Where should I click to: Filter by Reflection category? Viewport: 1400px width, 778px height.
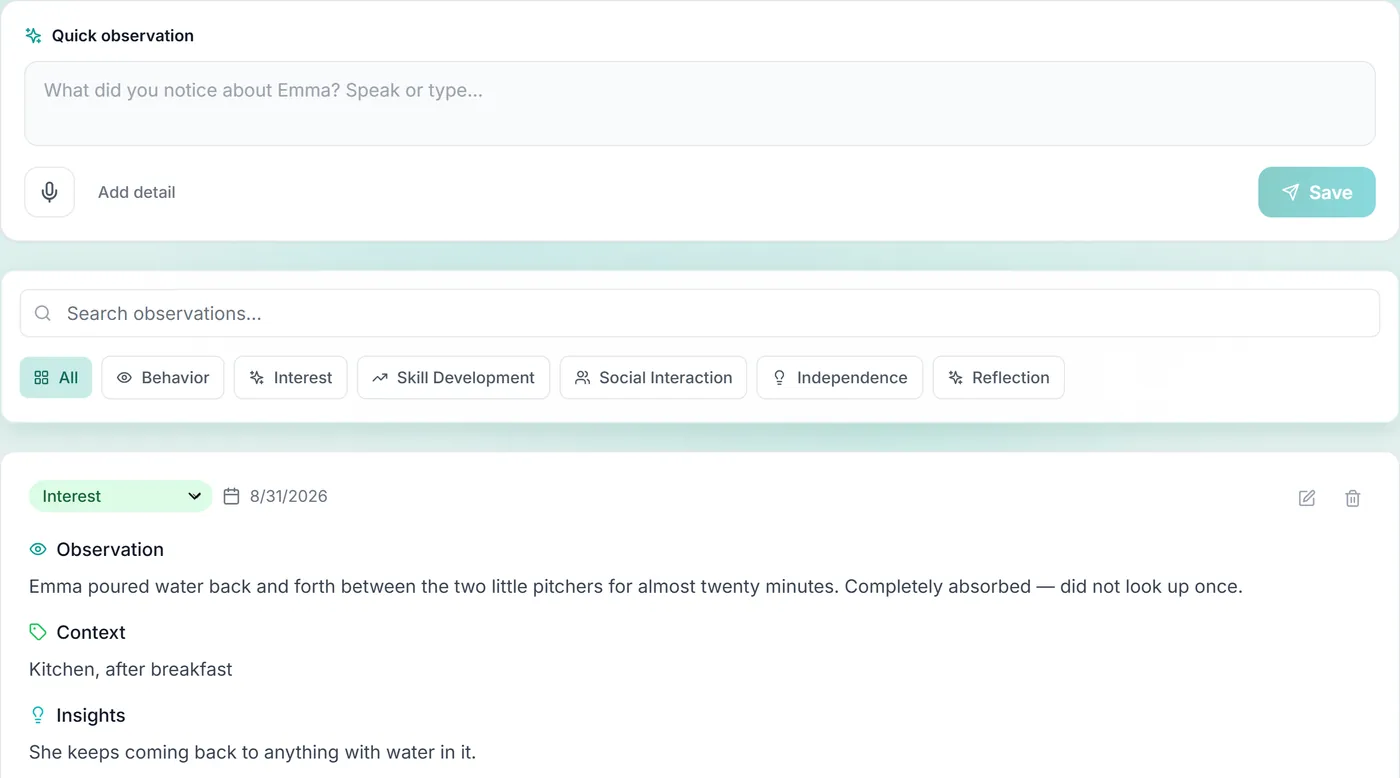coord(998,378)
